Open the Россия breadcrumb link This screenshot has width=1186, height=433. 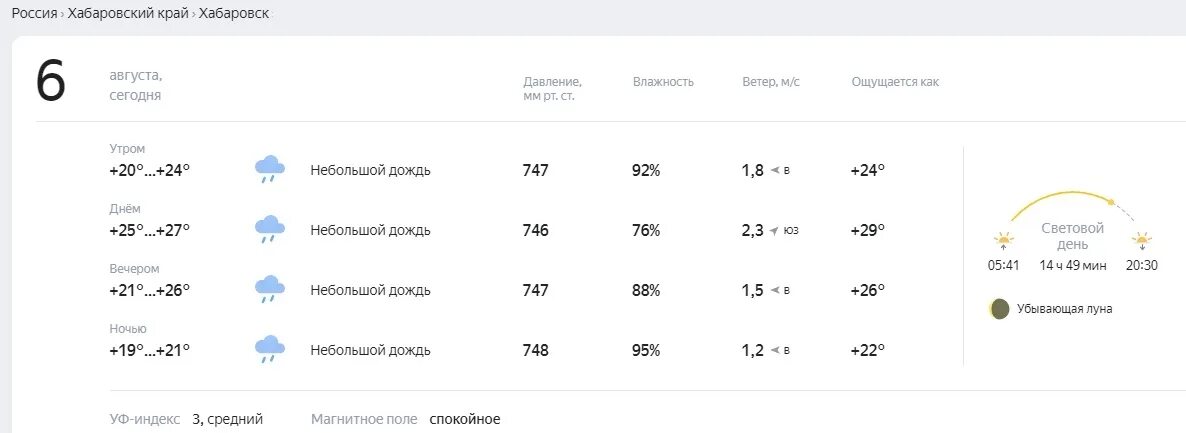34,14
